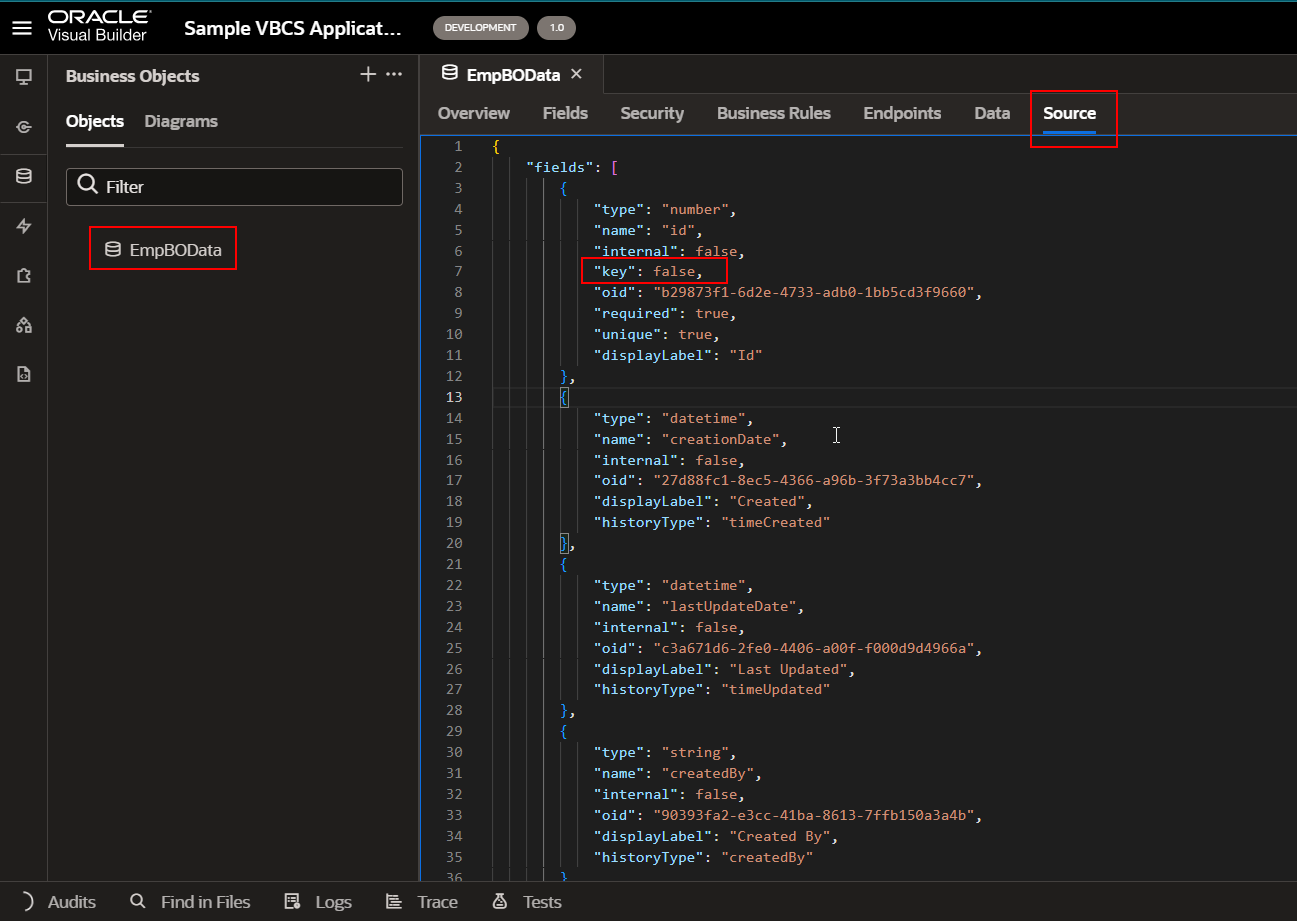The image size is (1297, 921).
Task: Click the "type": "string" line
Action: point(665,752)
